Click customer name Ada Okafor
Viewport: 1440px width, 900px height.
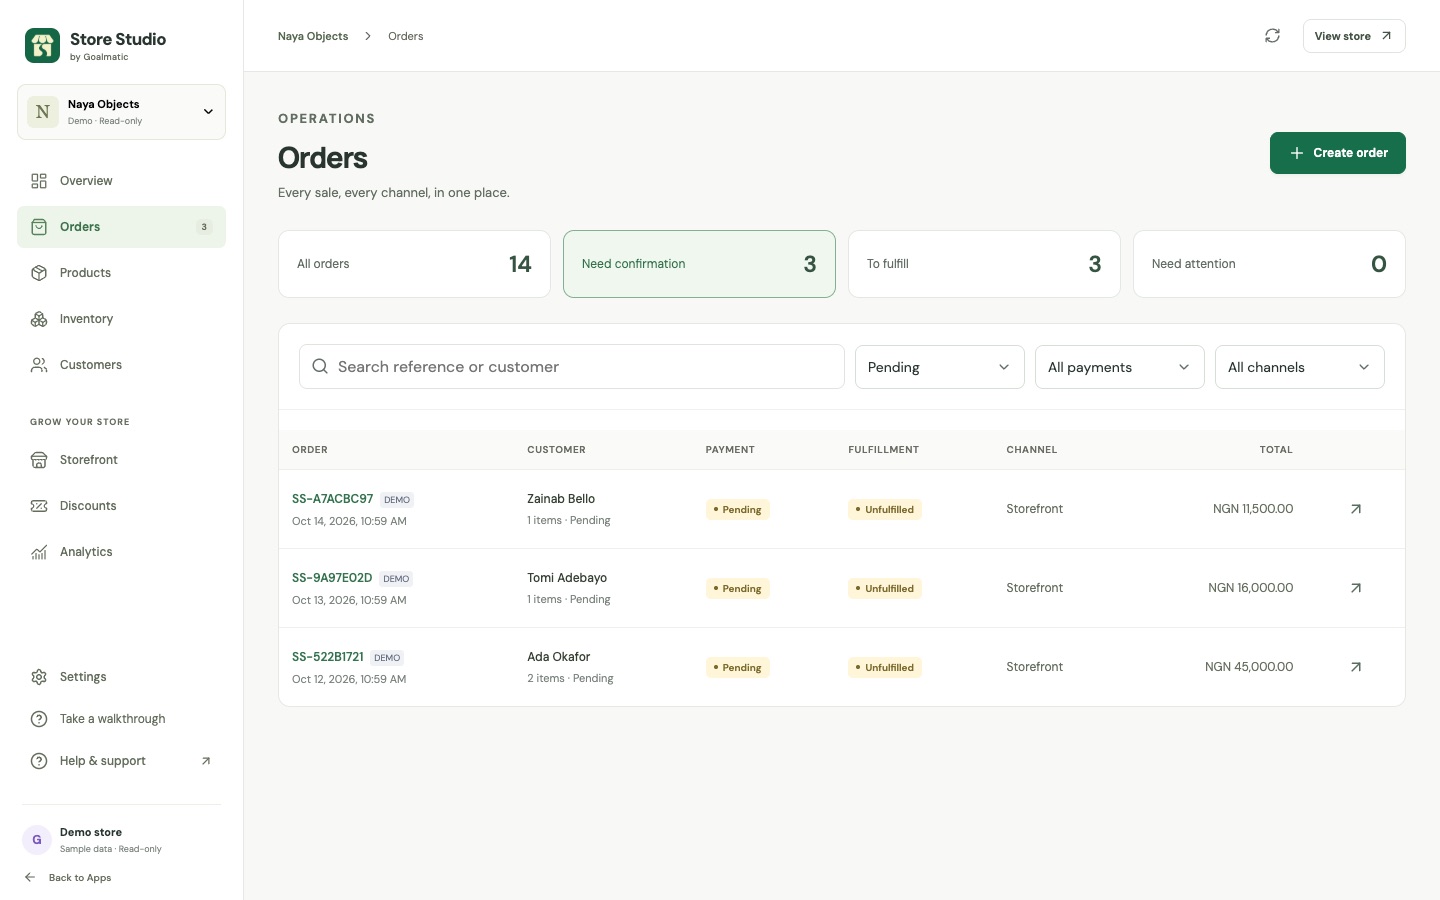(559, 657)
